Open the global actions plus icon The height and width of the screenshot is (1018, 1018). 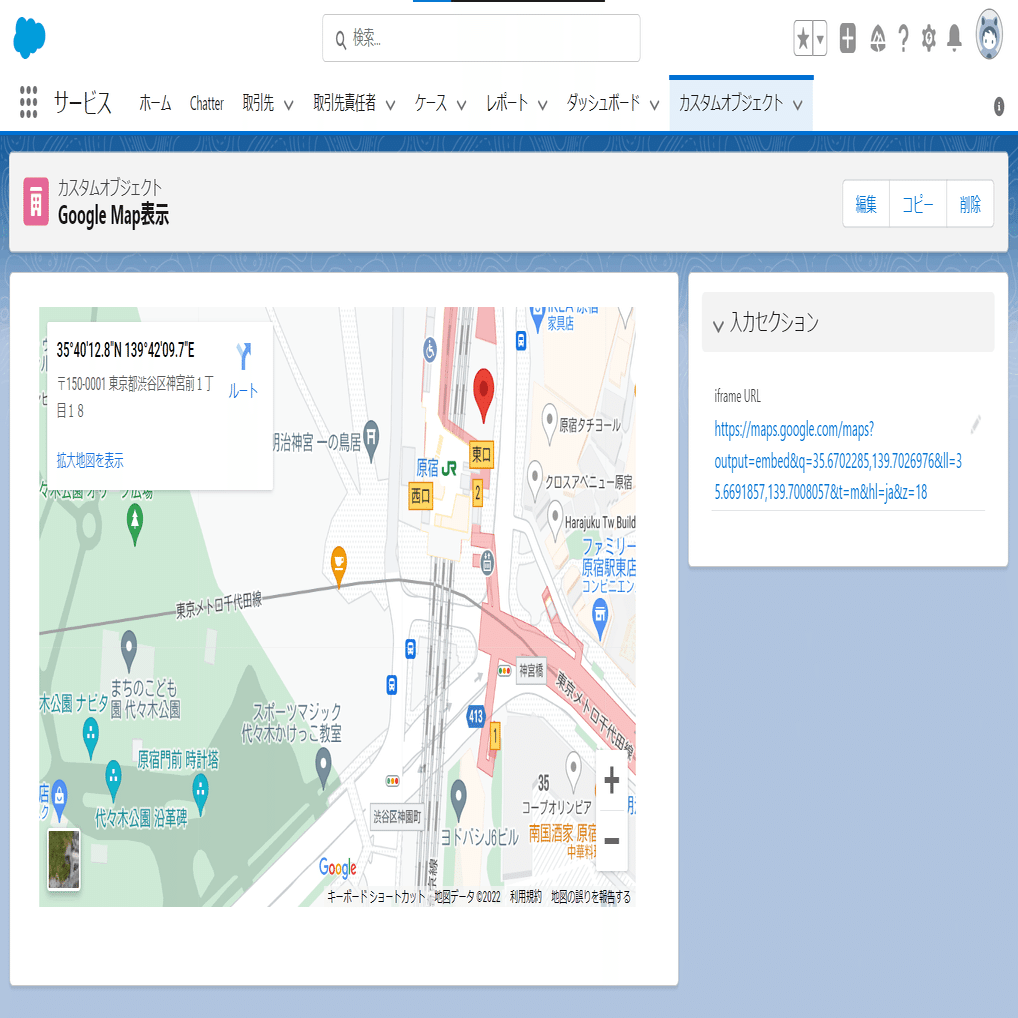click(x=847, y=38)
